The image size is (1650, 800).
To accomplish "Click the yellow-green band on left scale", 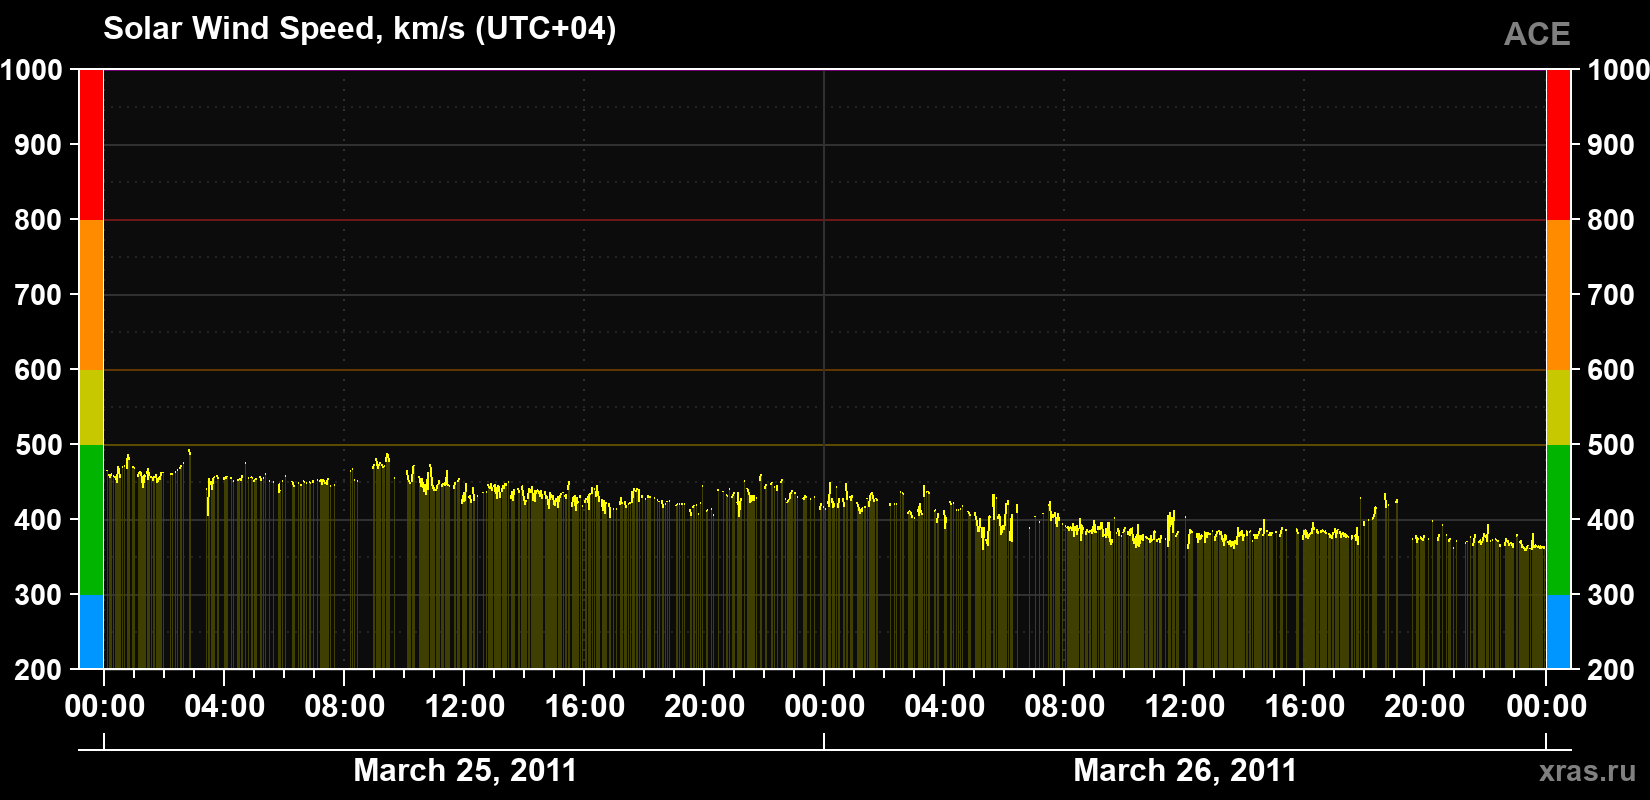I will coord(91,407).
